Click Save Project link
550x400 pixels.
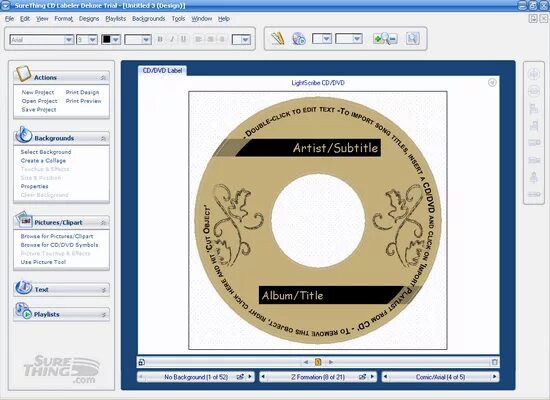click(39, 110)
